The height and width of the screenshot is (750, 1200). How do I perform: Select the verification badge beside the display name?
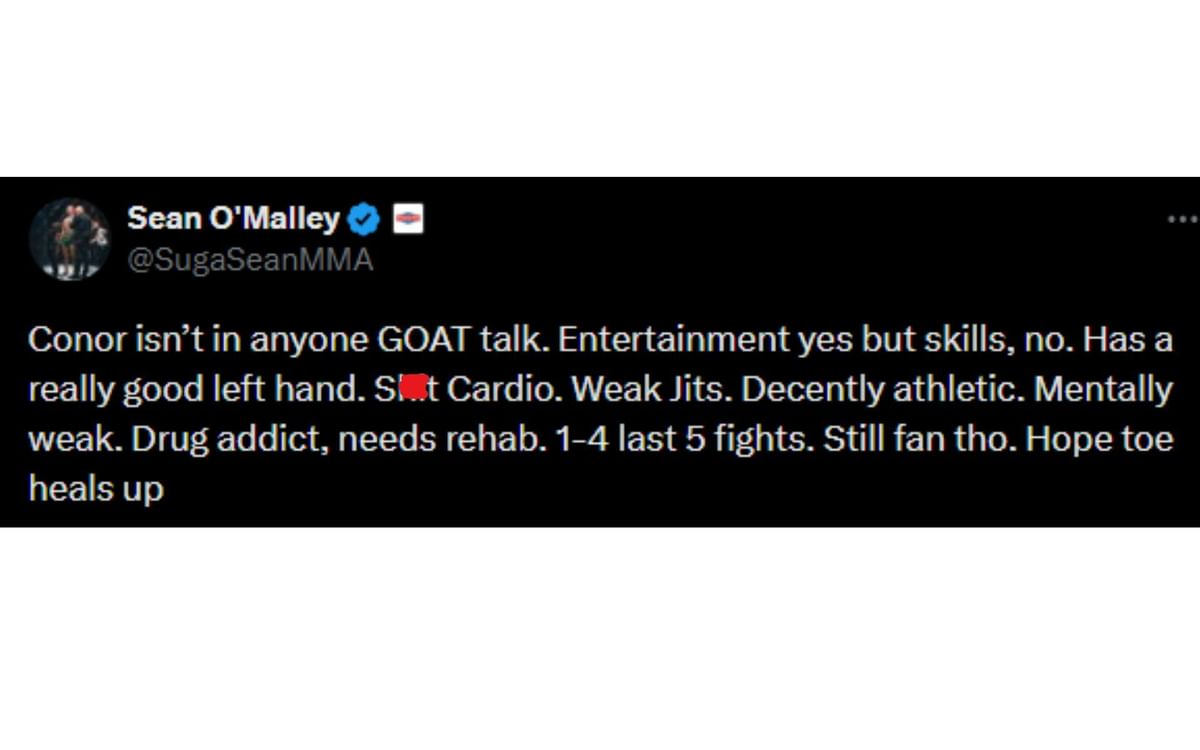pyautogui.click(x=364, y=219)
